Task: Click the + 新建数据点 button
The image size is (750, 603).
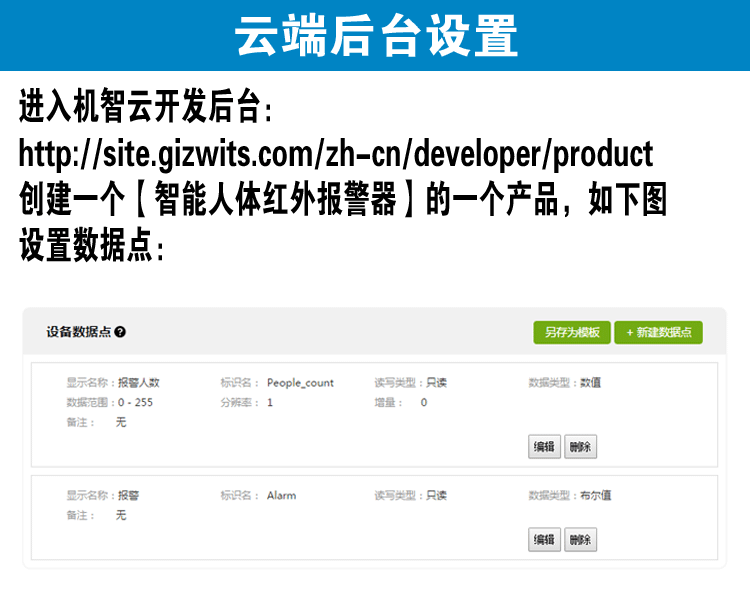Action: pos(659,332)
